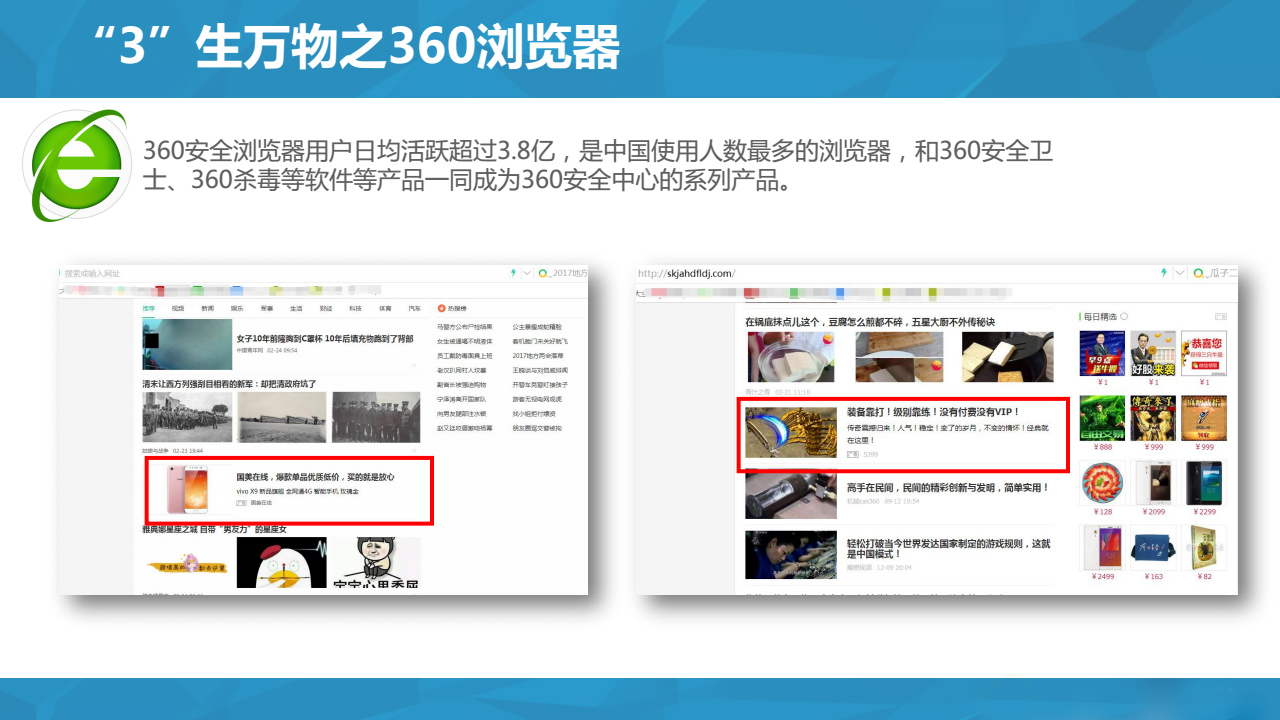The image size is (1280, 720).
Task: Click the 2017地方两会落幕 hot search link
Action: [538, 355]
